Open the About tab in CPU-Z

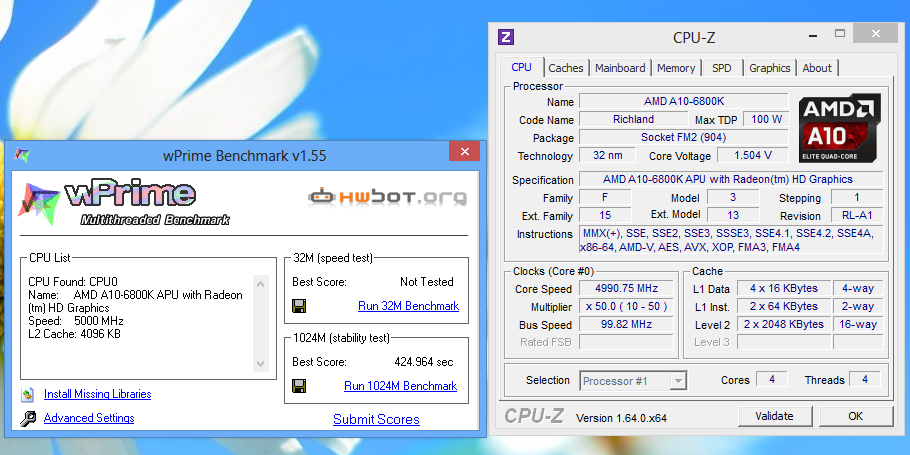click(x=817, y=68)
